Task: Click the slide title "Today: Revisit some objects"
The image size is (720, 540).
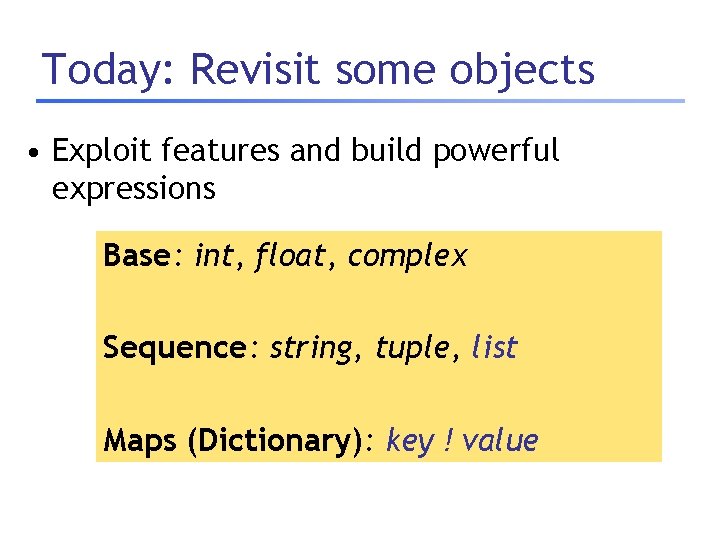Action: 318,70
